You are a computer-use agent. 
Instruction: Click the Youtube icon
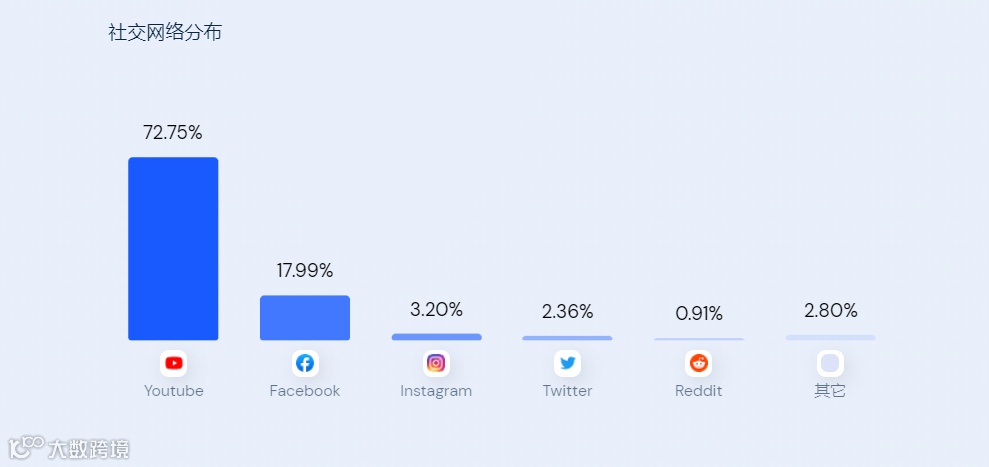tap(174, 363)
